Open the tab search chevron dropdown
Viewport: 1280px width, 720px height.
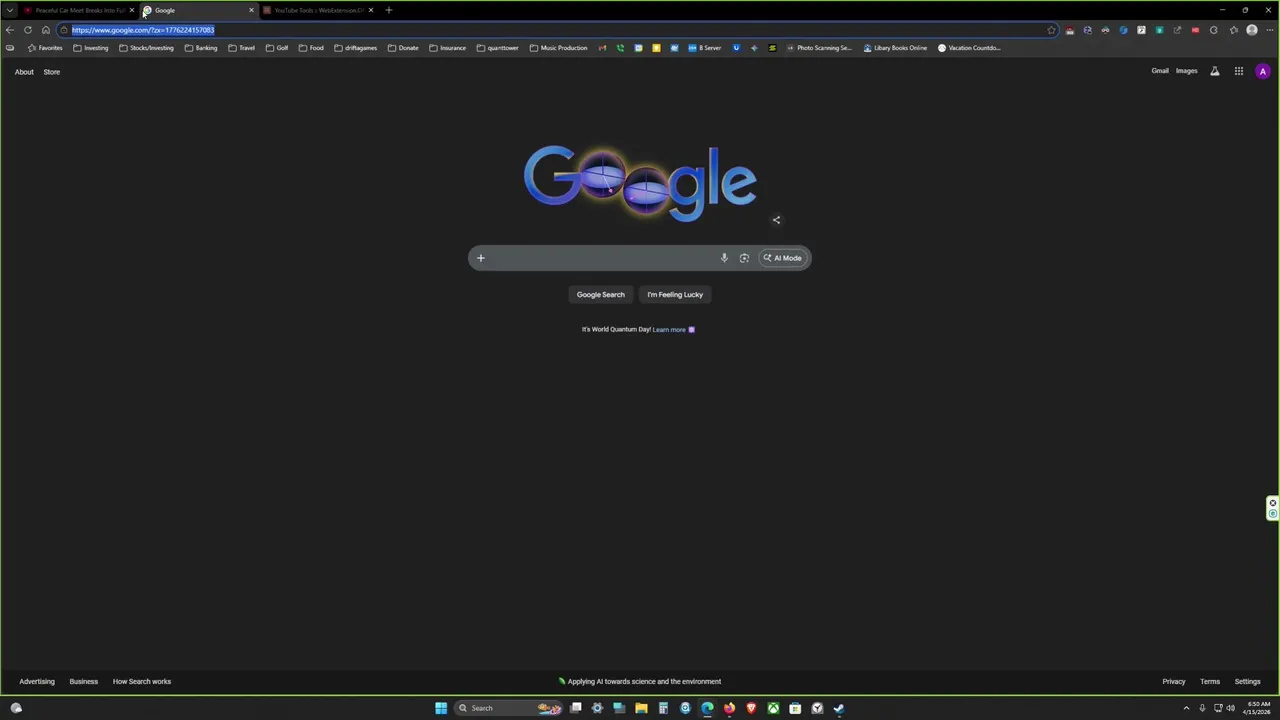(x=10, y=10)
